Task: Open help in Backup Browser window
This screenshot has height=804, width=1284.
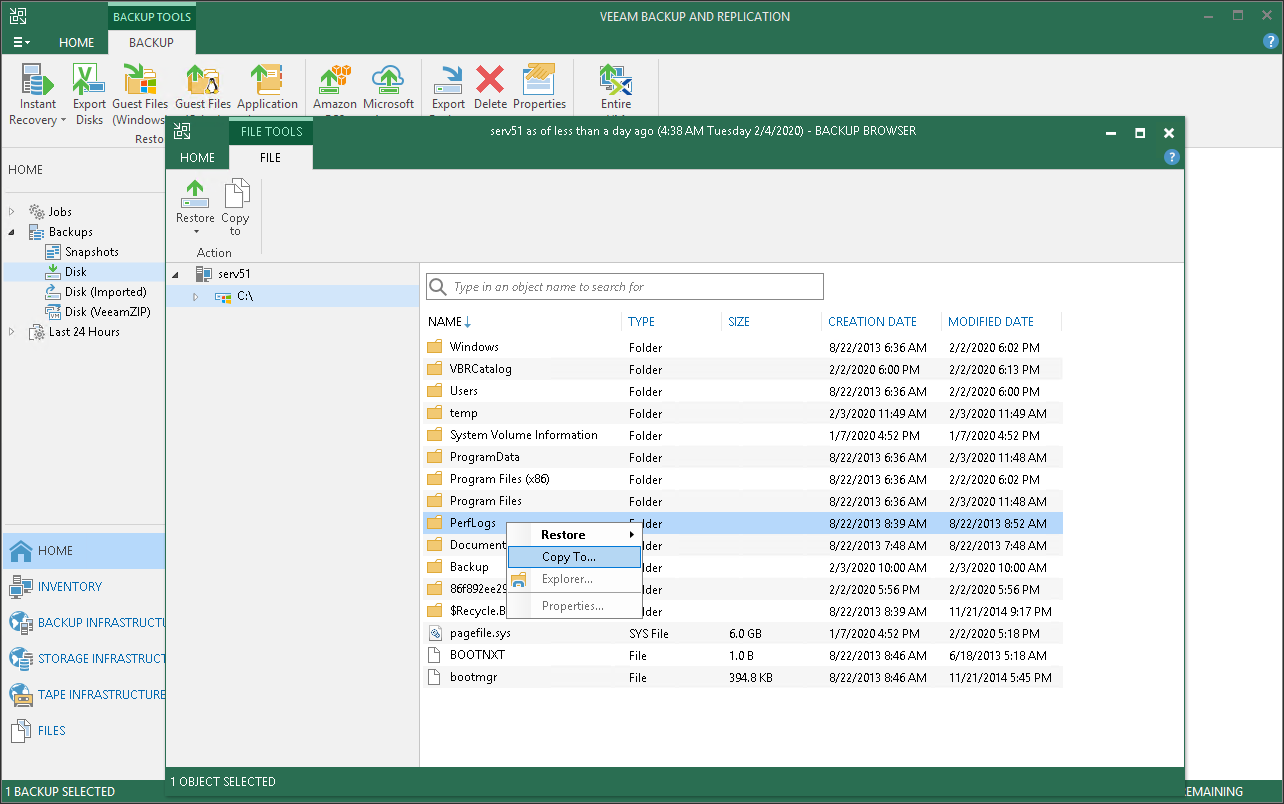Action: point(1172,157)
